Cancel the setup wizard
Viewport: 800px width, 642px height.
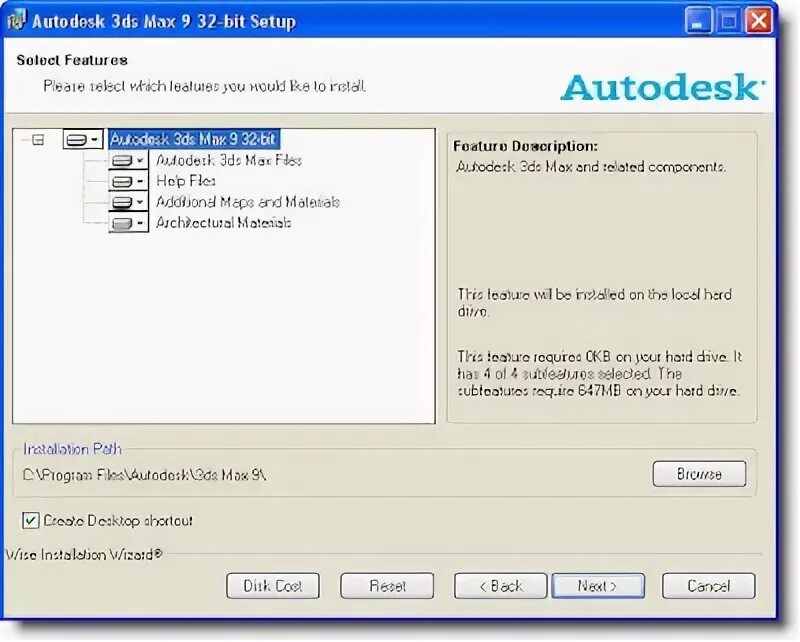(709, 585)
